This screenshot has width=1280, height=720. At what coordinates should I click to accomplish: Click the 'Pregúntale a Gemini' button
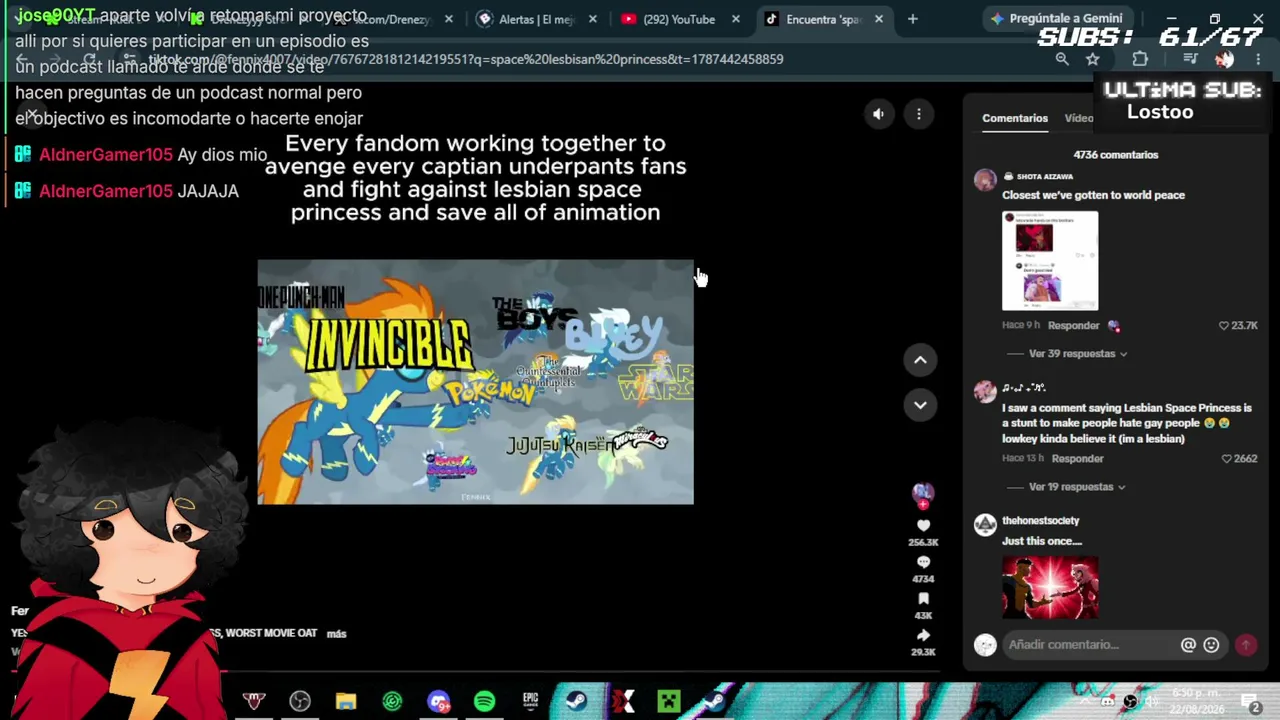click(1056, 19)
